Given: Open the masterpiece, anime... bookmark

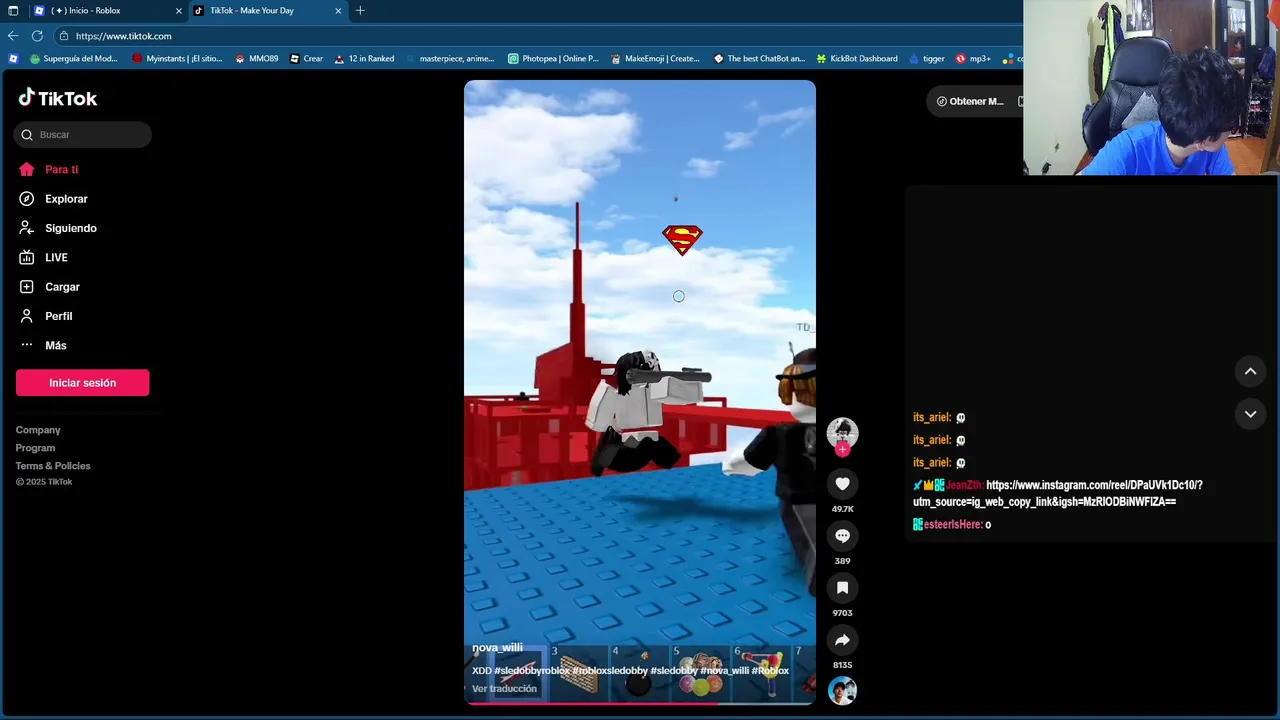Looking at the screenshot, I should click(x=449, y=59).
